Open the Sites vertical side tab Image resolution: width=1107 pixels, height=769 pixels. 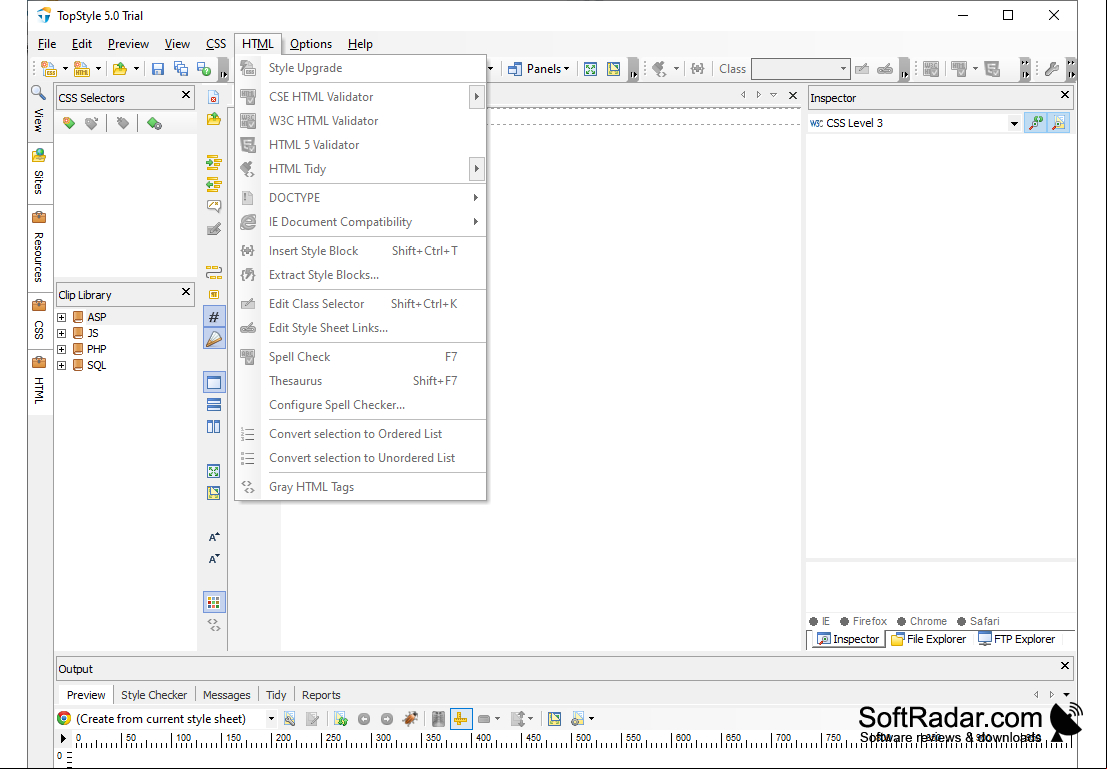coord(39,172)
